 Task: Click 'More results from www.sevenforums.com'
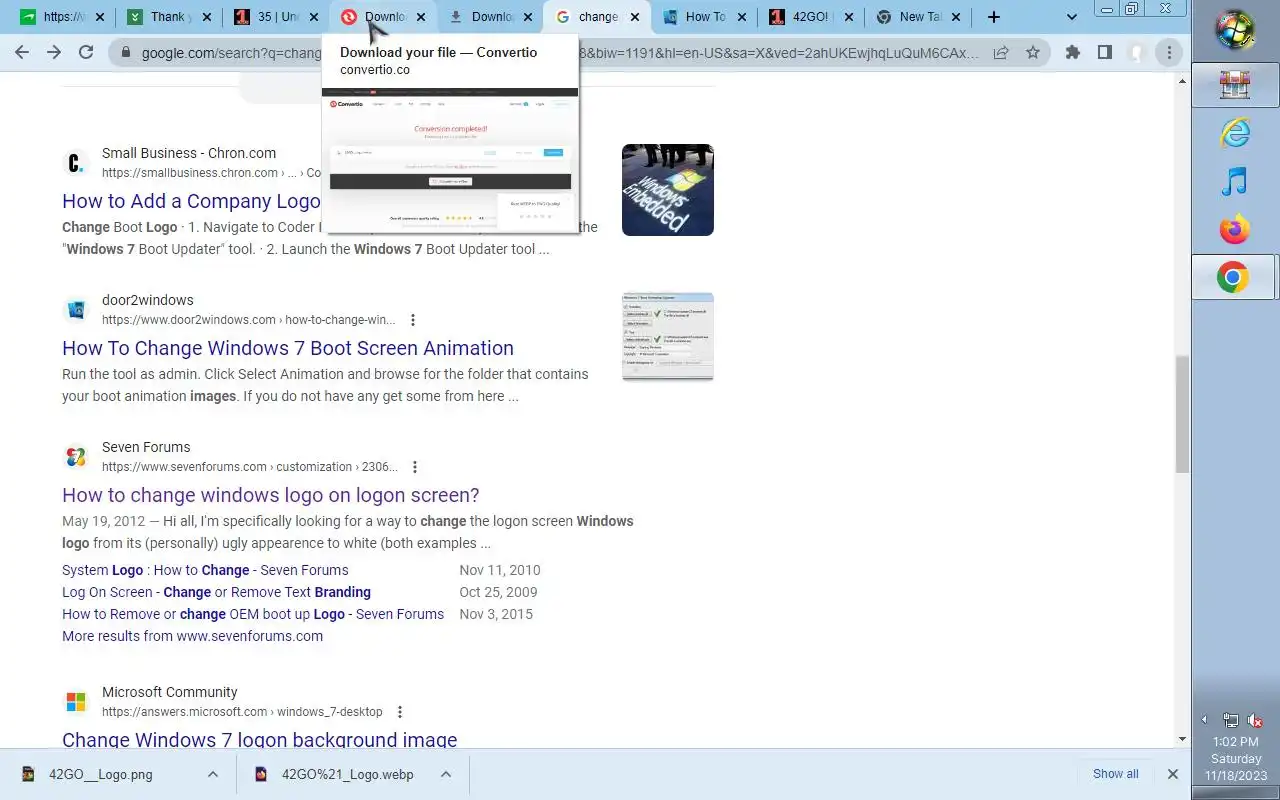coord(192,636)
